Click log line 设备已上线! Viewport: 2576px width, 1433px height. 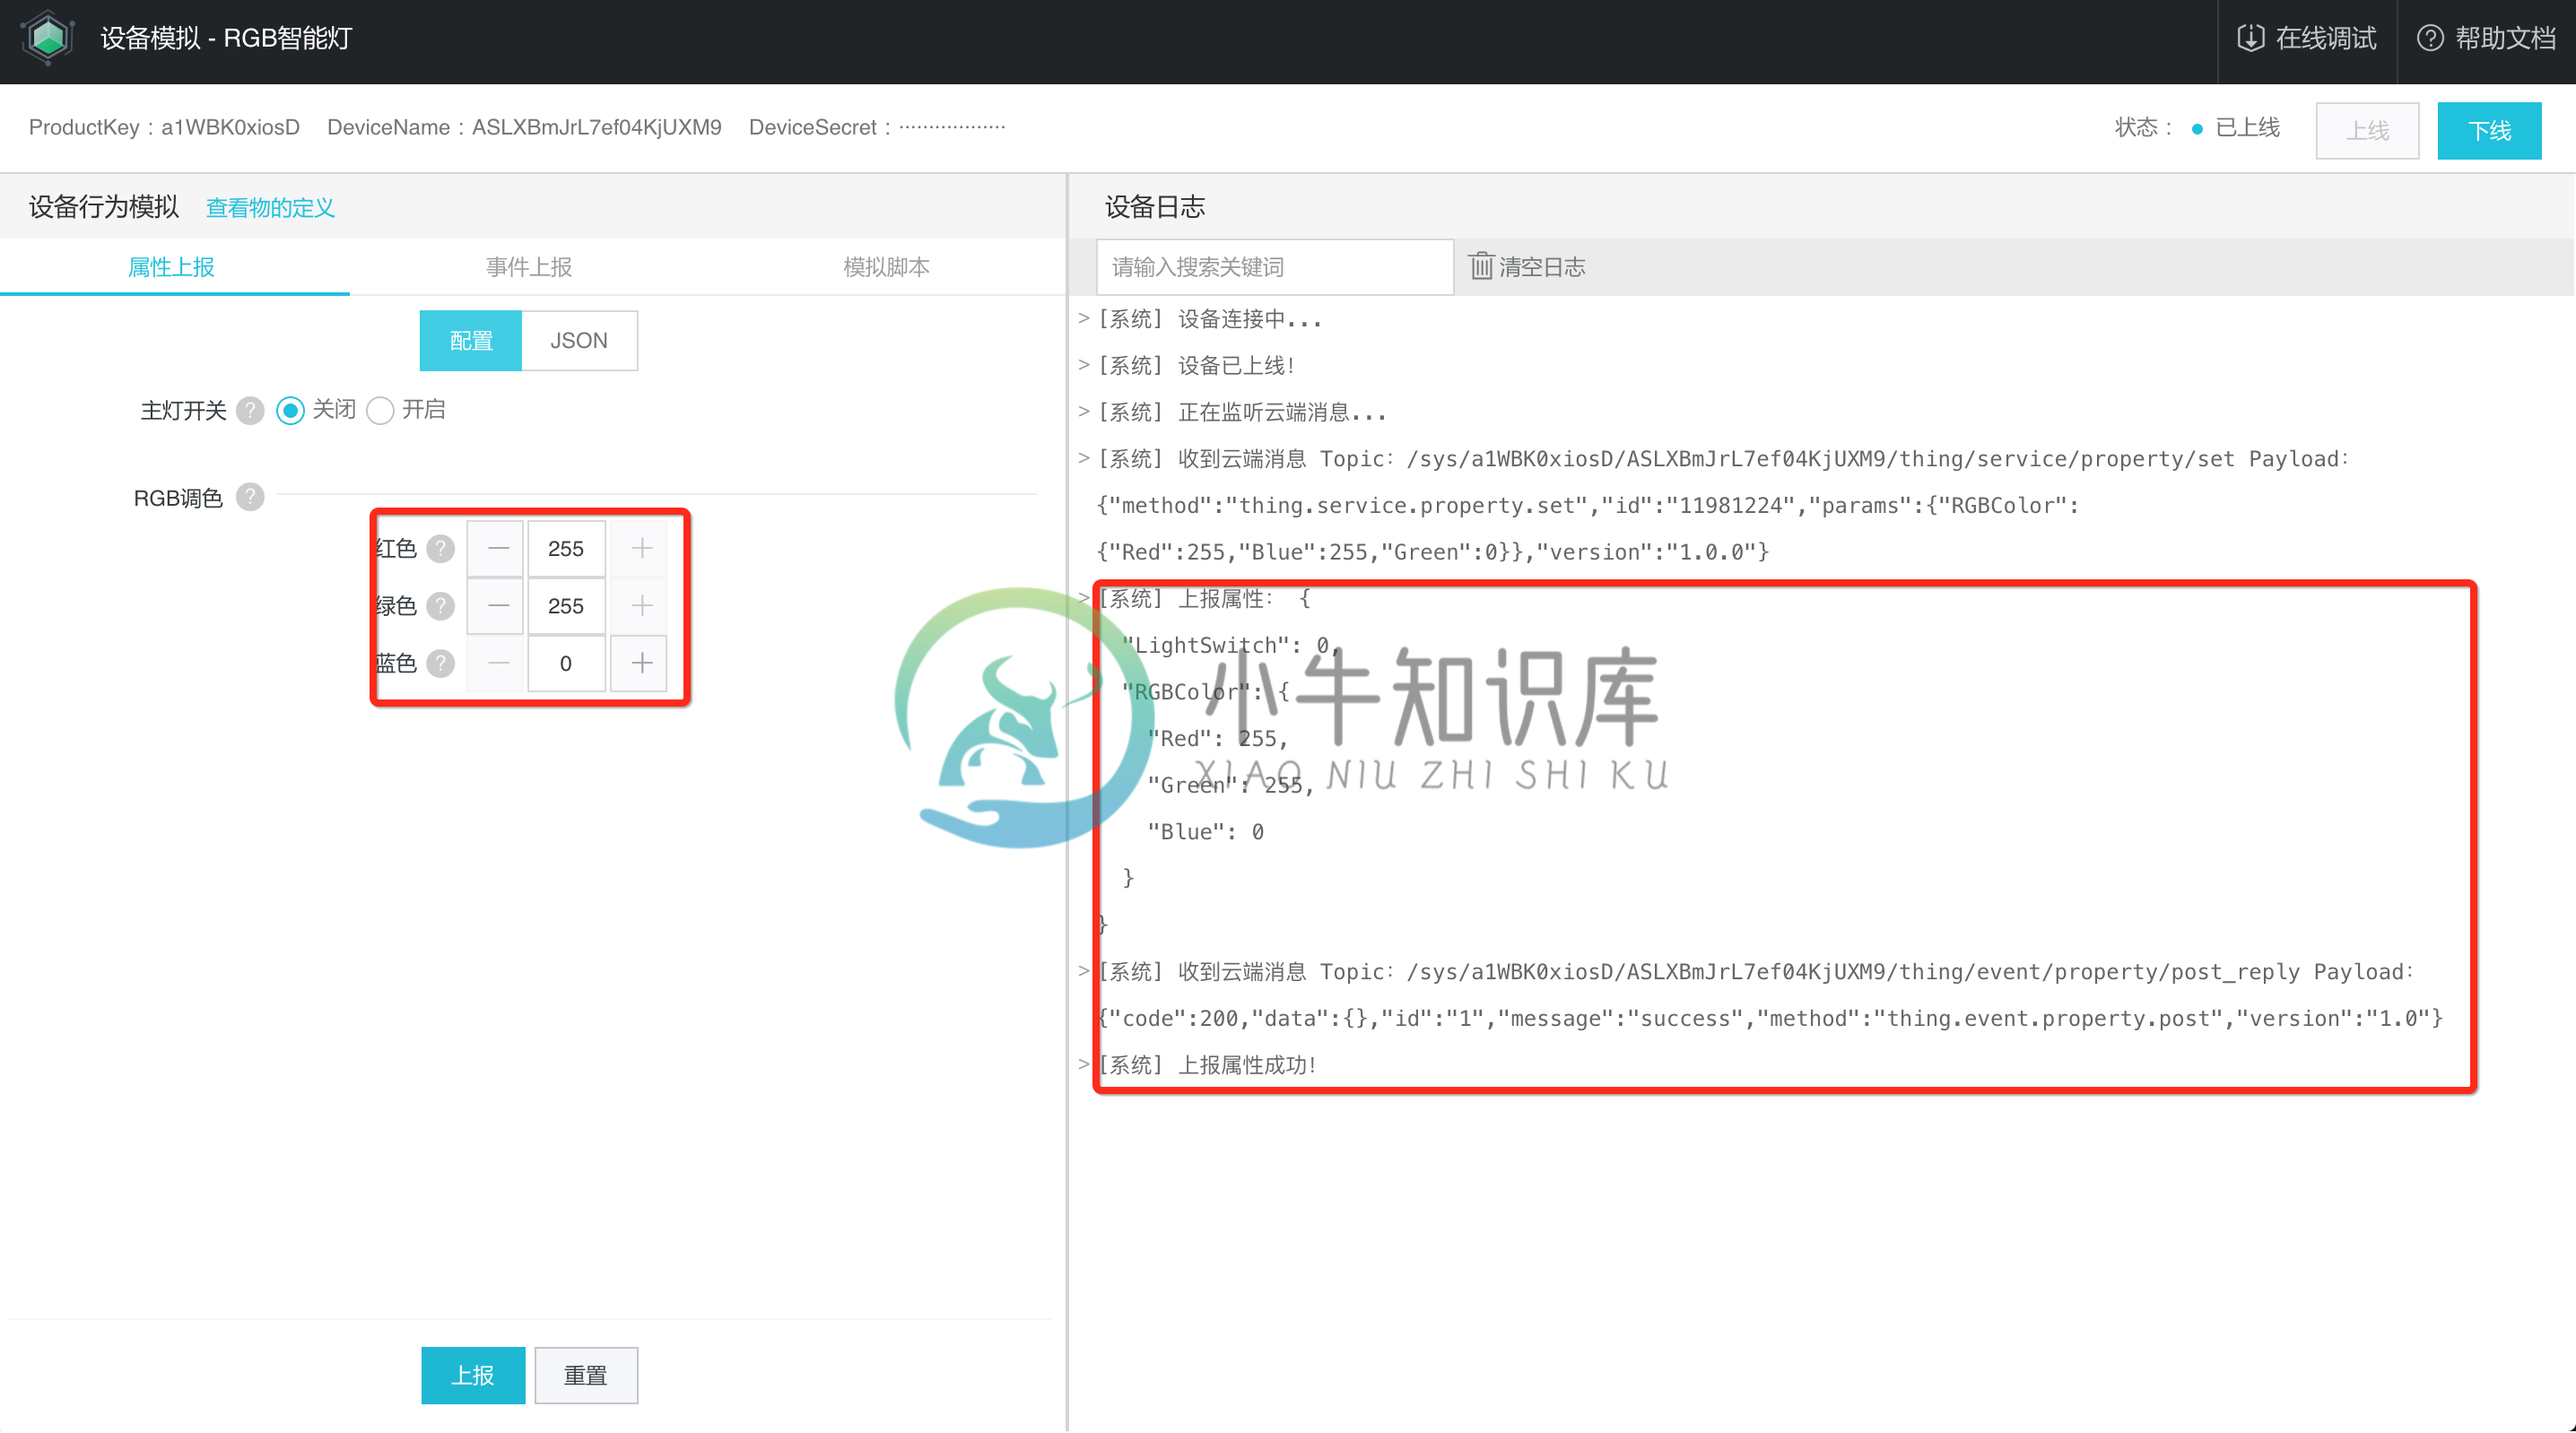[1197, 365]
